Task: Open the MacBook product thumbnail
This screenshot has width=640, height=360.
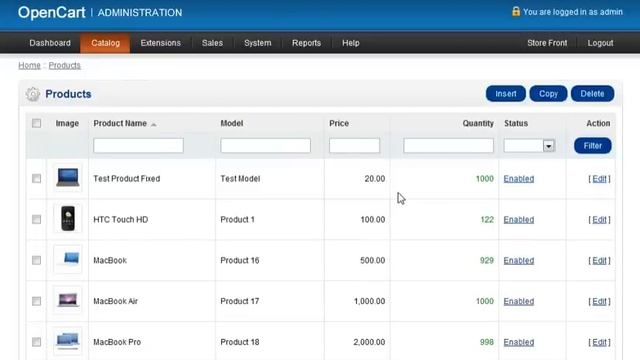Action: click(68, 259)
